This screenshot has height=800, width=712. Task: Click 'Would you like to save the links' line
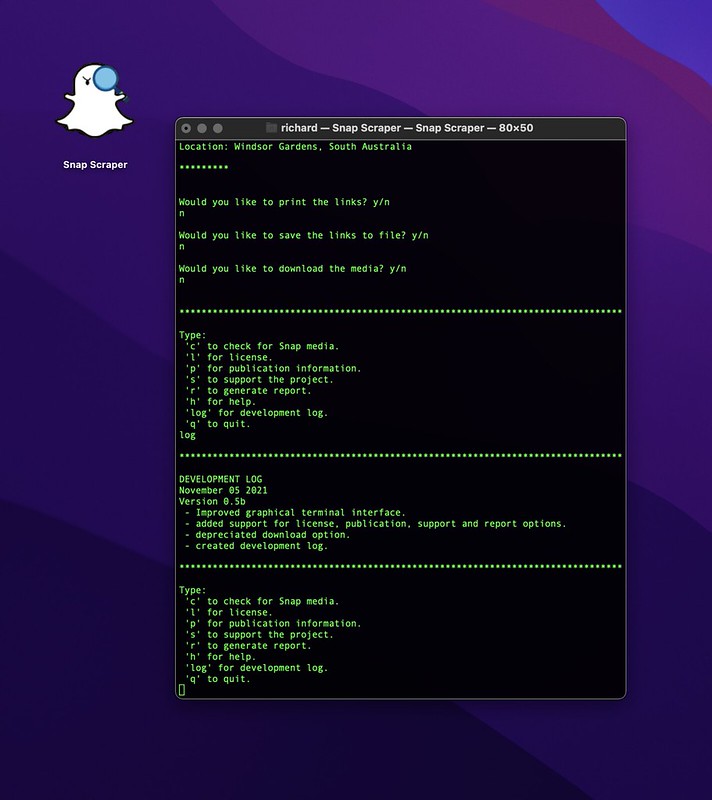pyautogui.click(x=303, y=235)
